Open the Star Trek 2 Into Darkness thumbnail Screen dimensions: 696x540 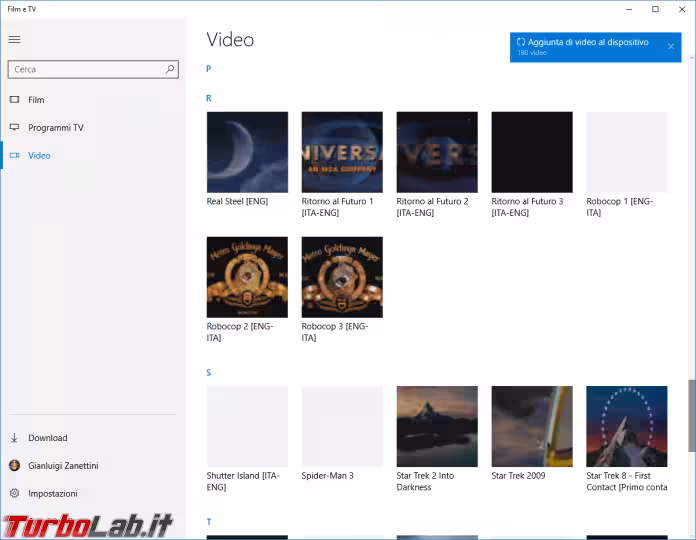[x=437, y=426]
